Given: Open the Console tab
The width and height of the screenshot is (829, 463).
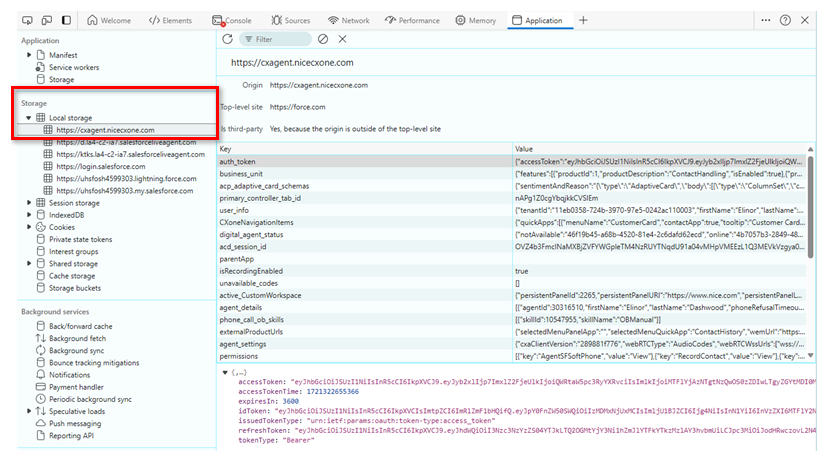Looking at the screenshot, I should [232, 20].
